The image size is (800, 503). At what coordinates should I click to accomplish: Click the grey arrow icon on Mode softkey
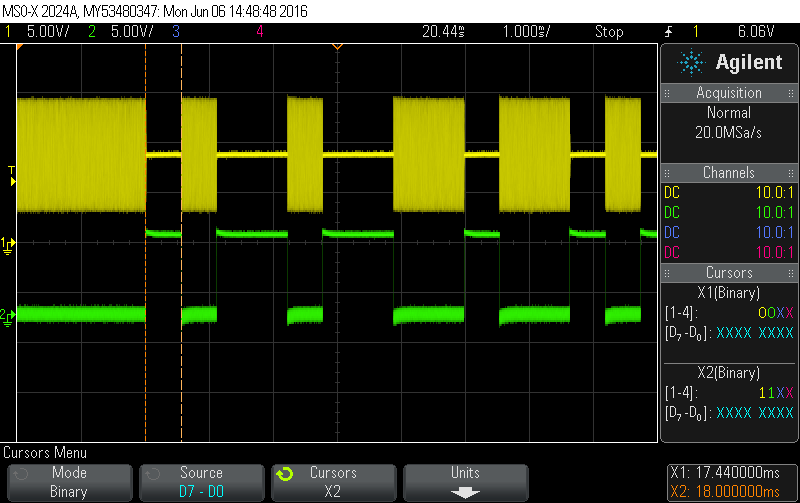(21, 474)
